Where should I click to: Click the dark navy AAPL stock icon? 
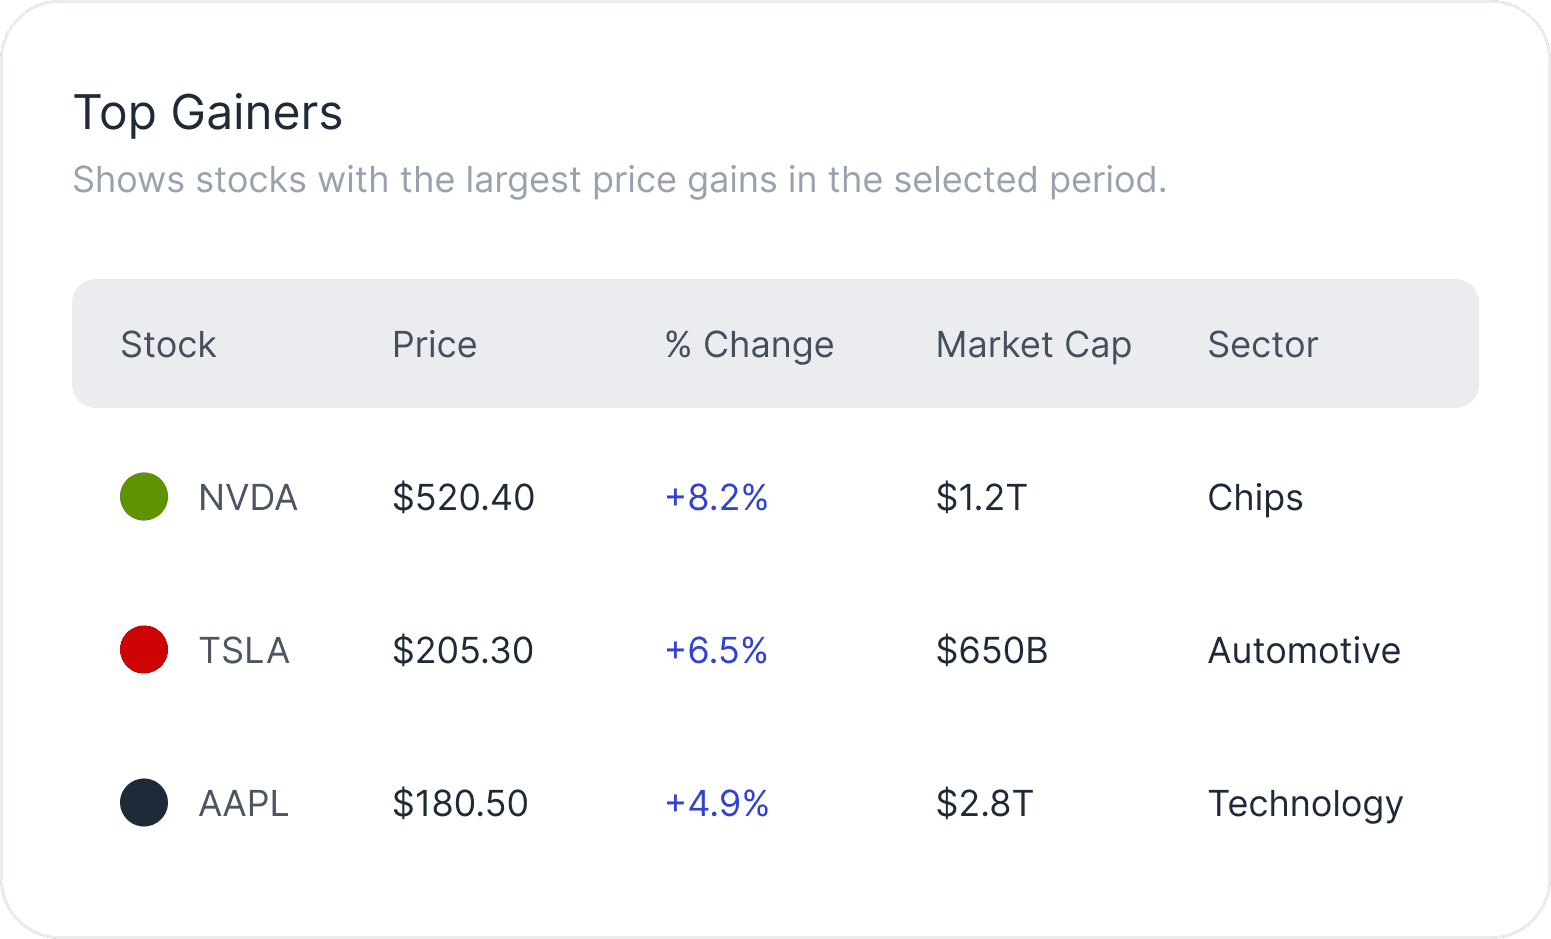[x=144, y=803]
